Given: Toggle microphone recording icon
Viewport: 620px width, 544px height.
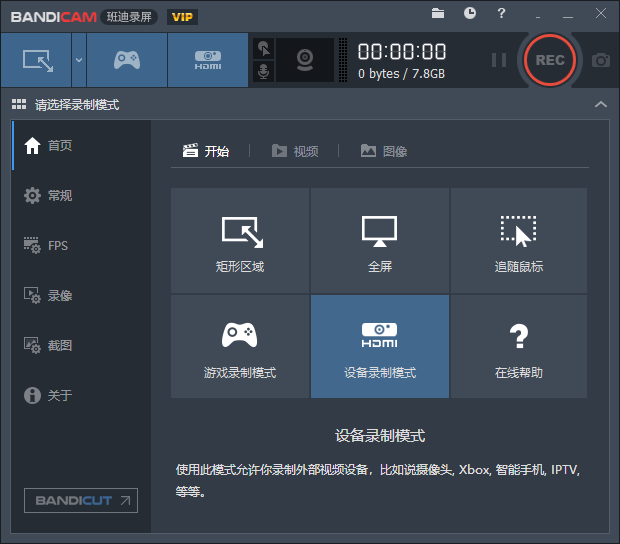Looking at the screenshot, I should click(263, 72).
